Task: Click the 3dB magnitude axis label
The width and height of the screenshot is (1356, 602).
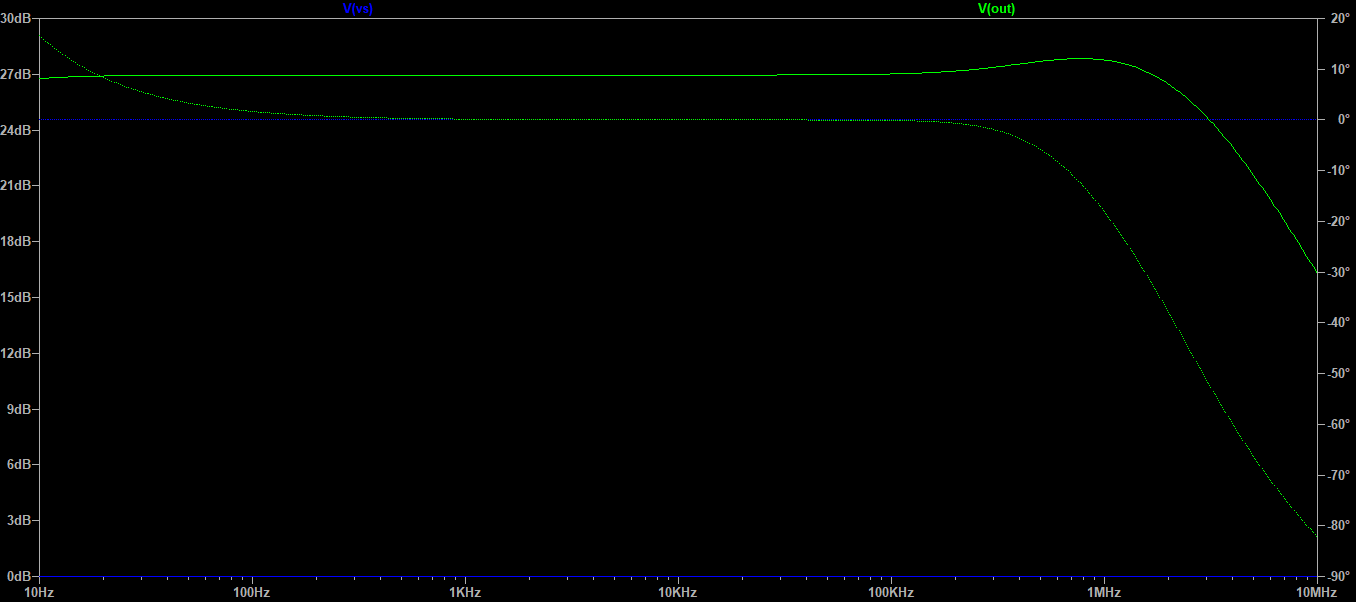Action: [x=18, y=521]
